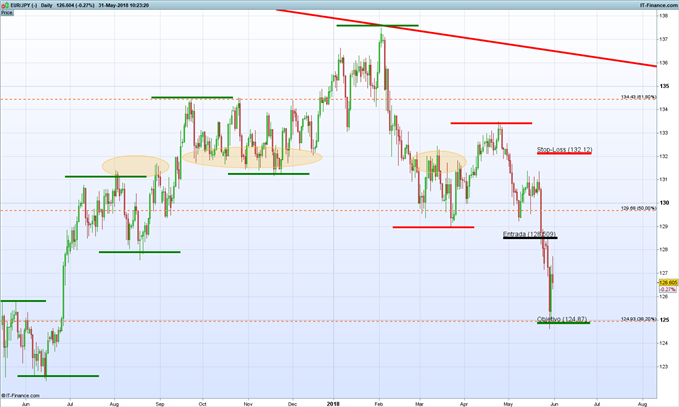
Task: Click the 137 price axis value
Action: click(663, 39)
